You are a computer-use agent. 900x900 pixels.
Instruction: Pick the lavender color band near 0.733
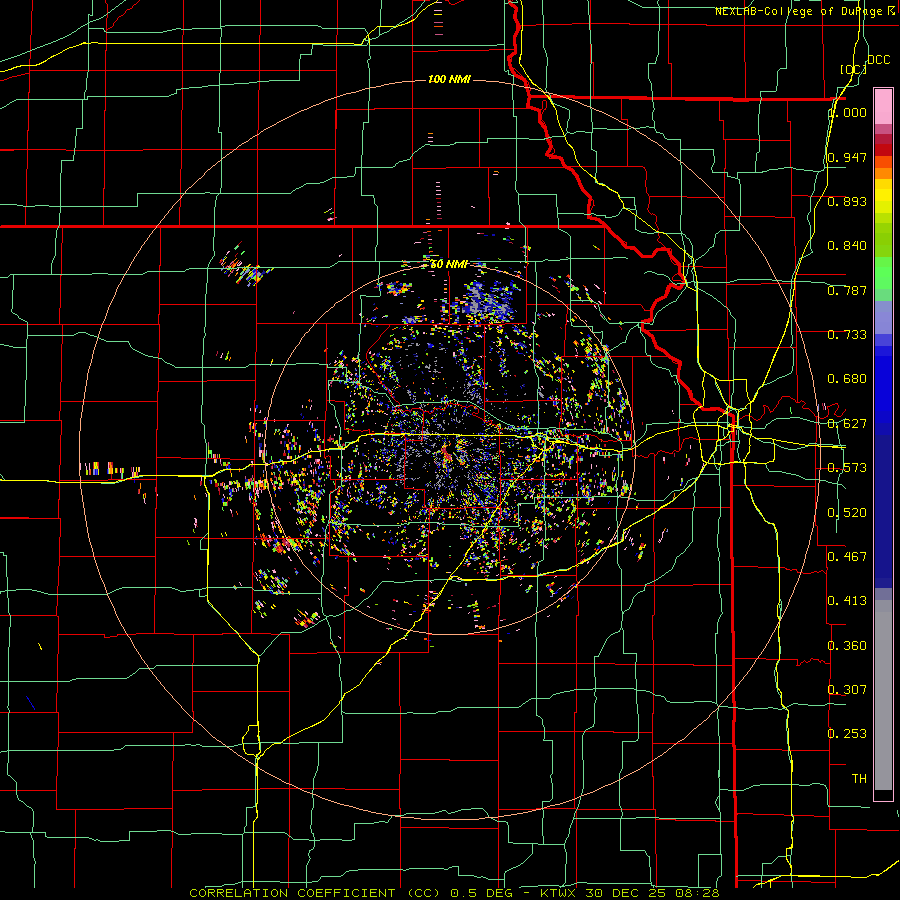click(x=883, y=317)
